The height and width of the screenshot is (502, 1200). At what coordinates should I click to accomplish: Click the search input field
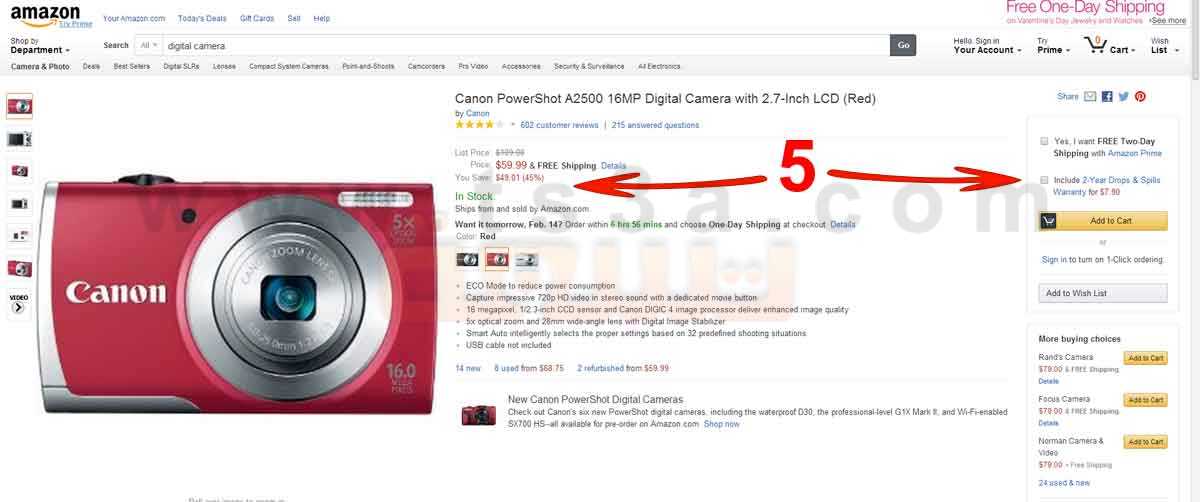(x=527, y=45)
